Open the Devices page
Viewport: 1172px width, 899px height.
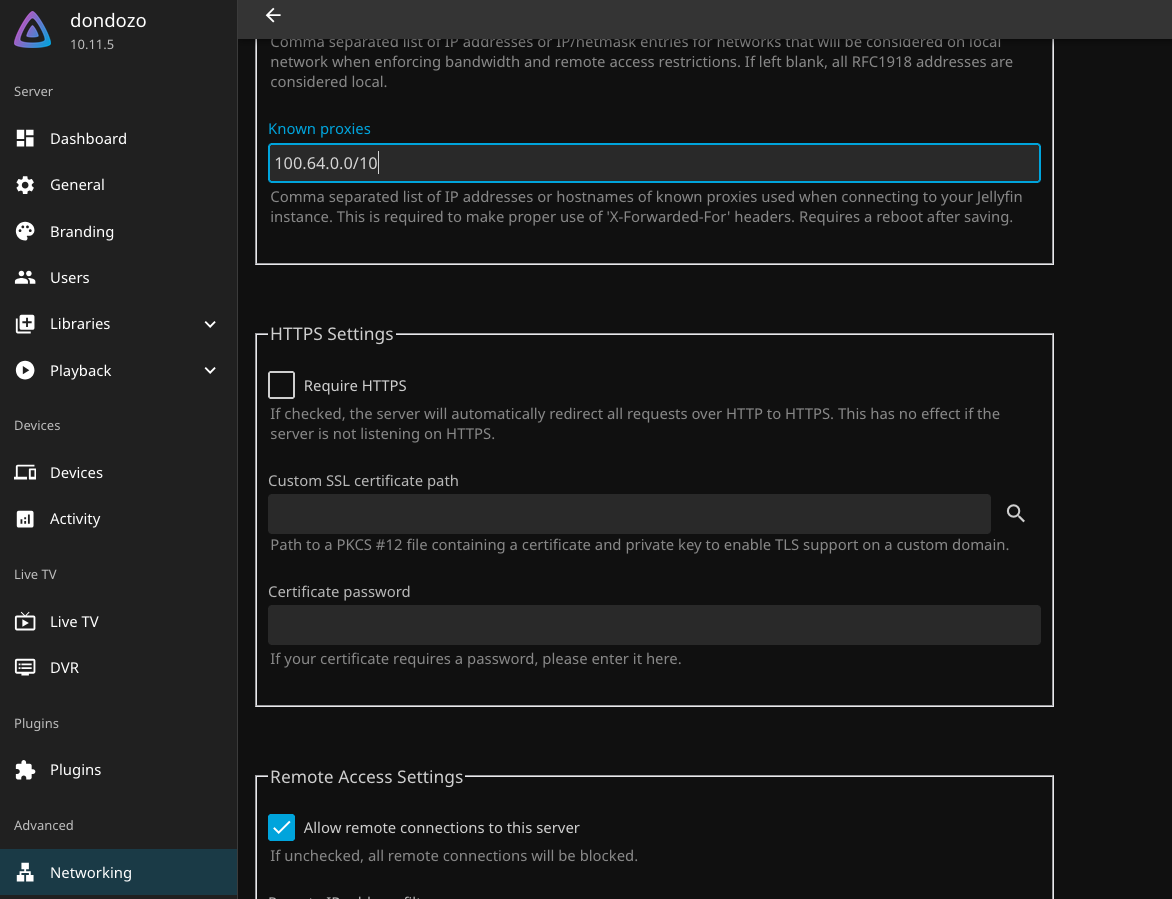pos(76,473)
